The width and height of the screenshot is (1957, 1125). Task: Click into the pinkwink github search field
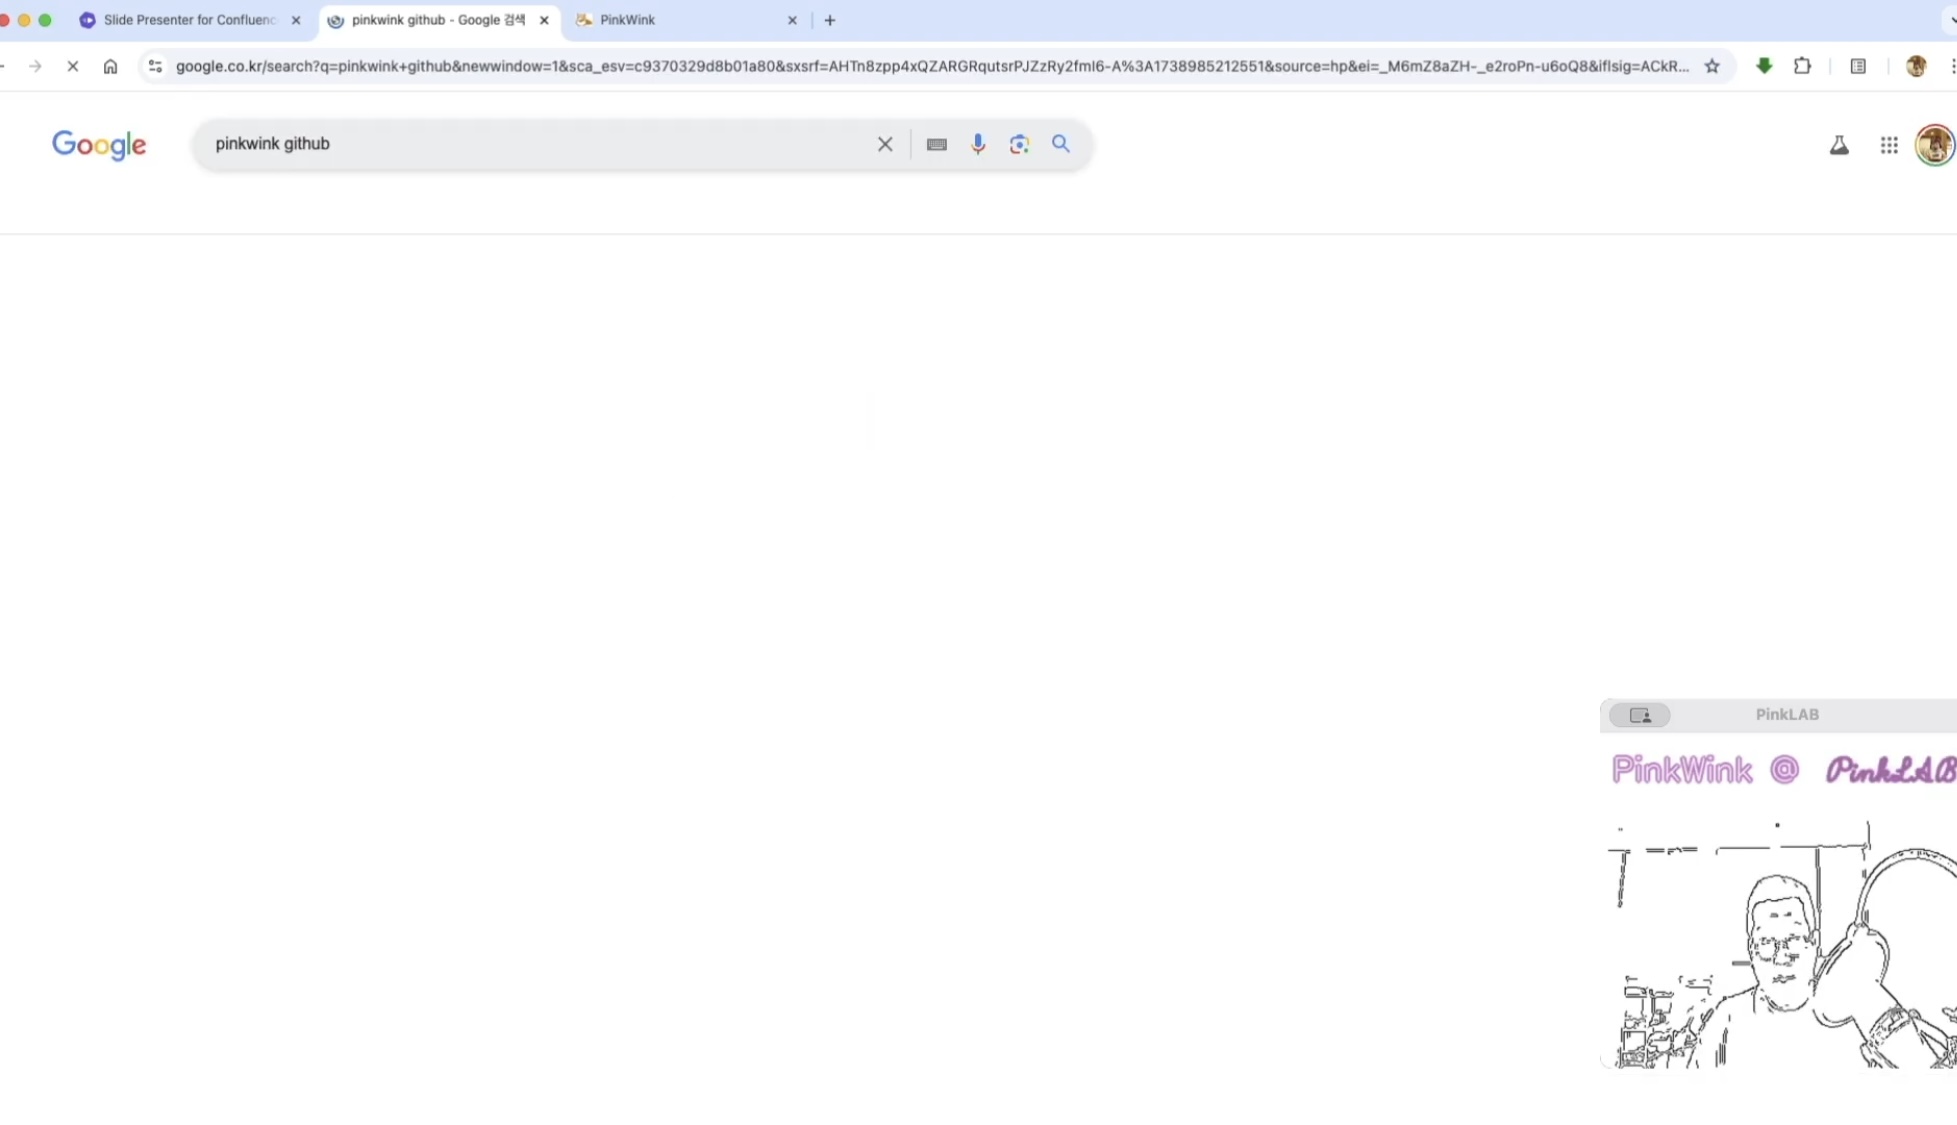point(540,144)
